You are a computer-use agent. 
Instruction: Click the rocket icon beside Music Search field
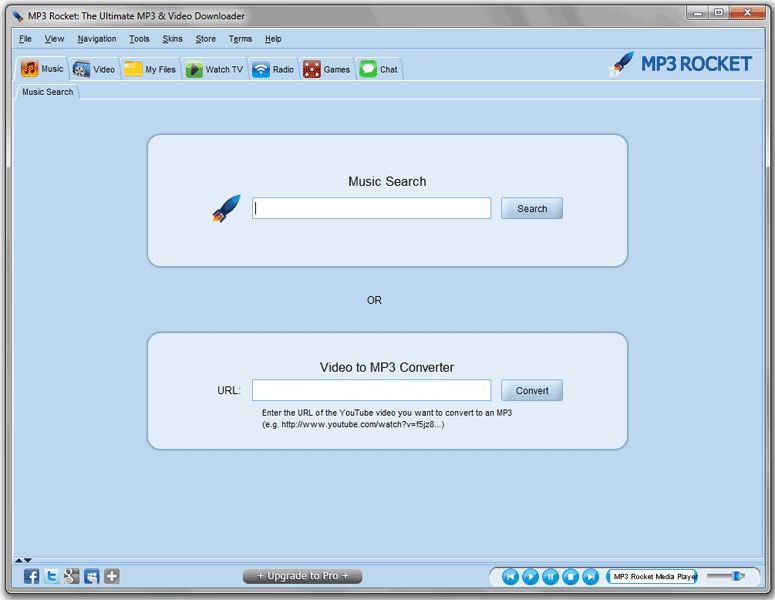[226, 208]
